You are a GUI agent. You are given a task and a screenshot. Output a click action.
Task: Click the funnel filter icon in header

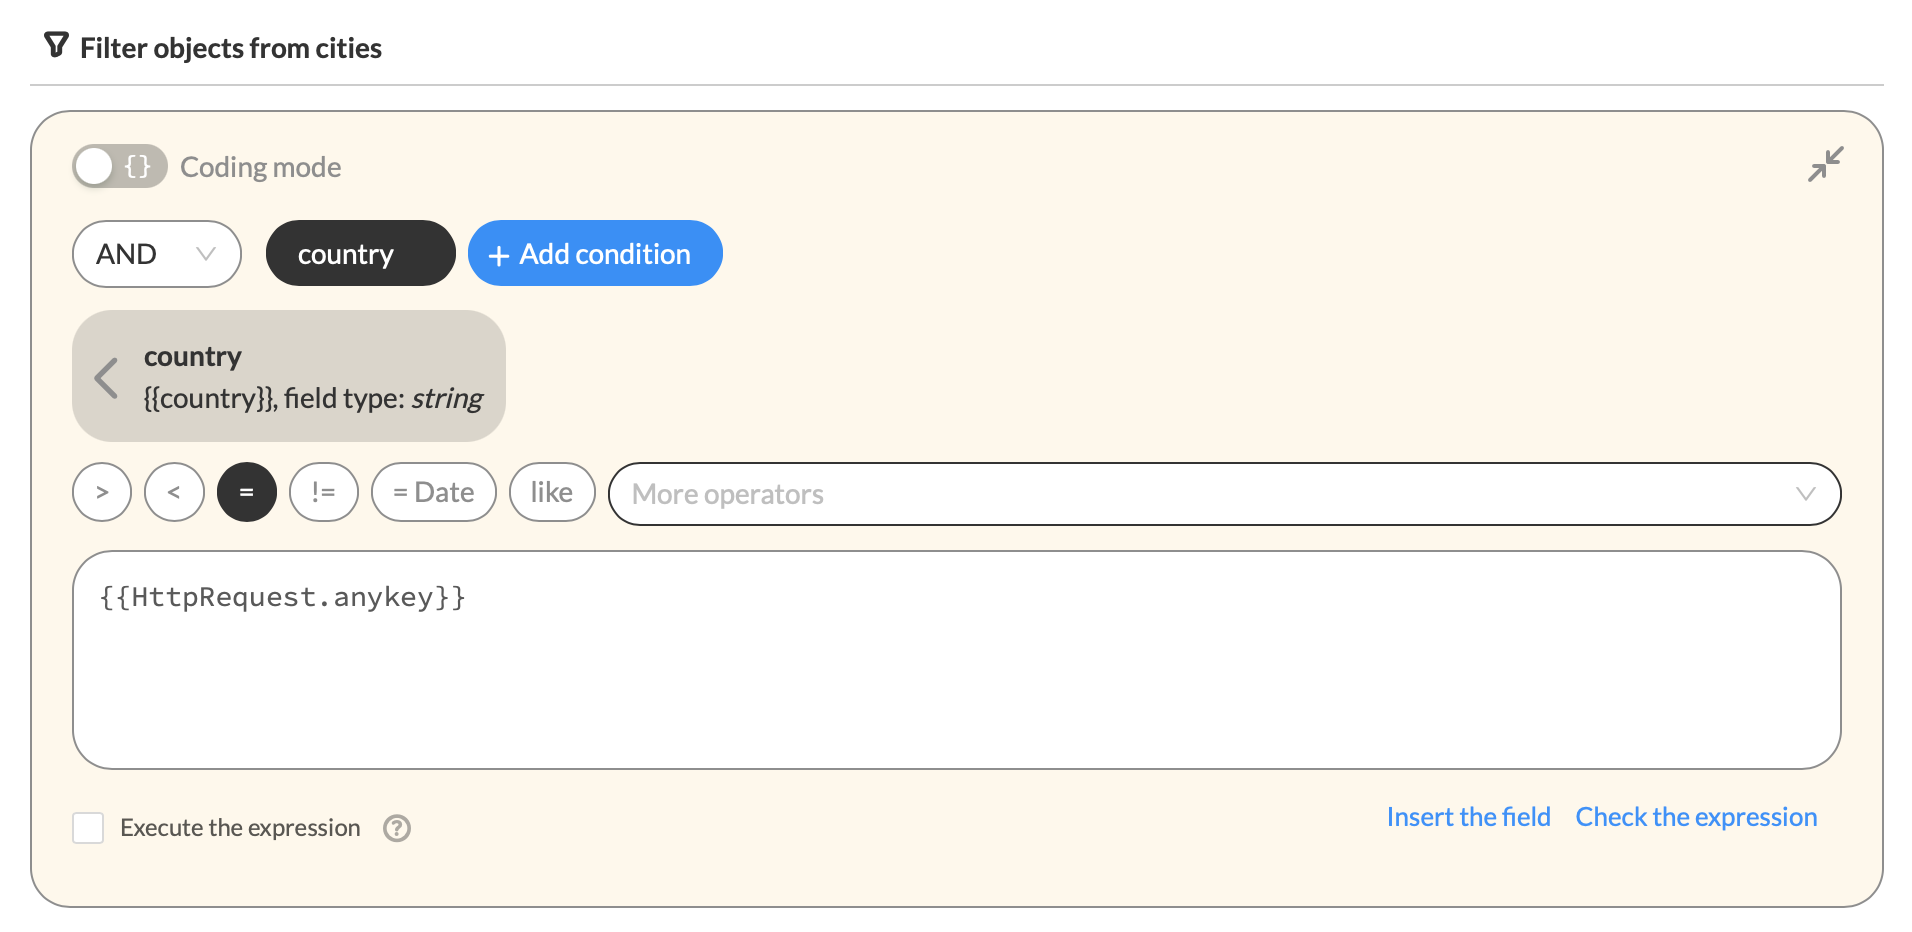coord(56,45)
